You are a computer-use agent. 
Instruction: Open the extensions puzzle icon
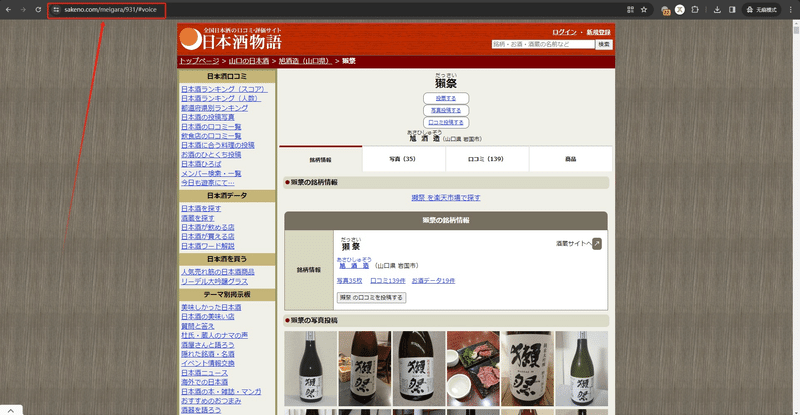point(695,10)
